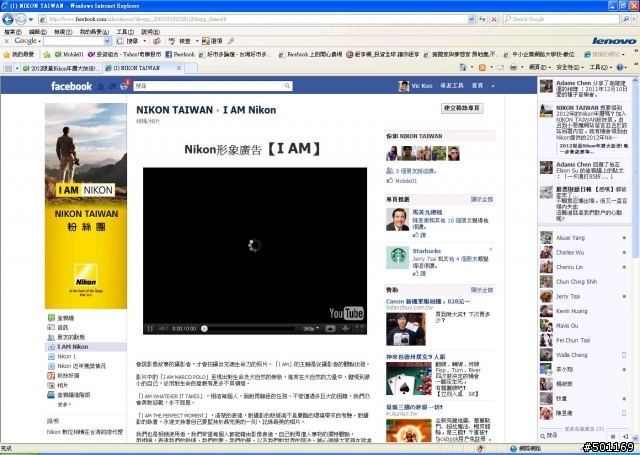Click the YouTube logo in player
This screenshot has height=455, width=640.
click(346, 313)
